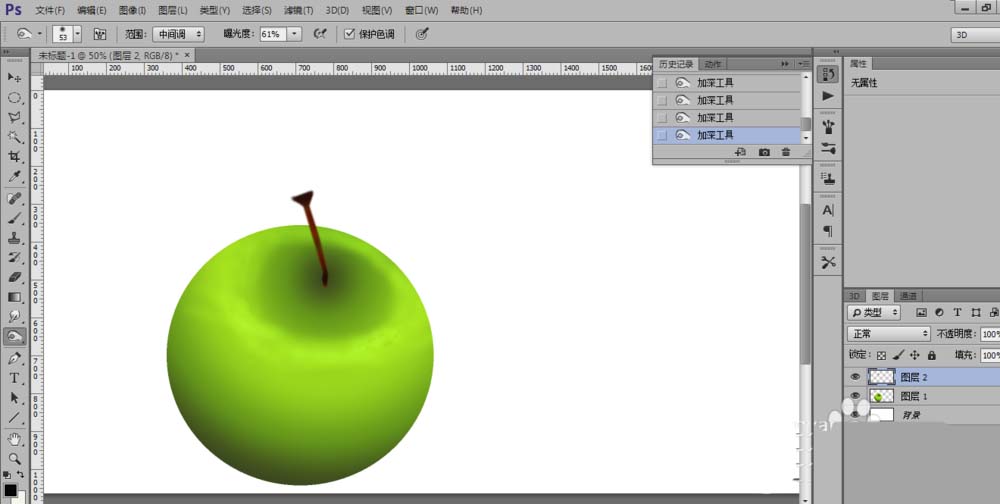Pick the Horizontal Type tool

[14, 378]
